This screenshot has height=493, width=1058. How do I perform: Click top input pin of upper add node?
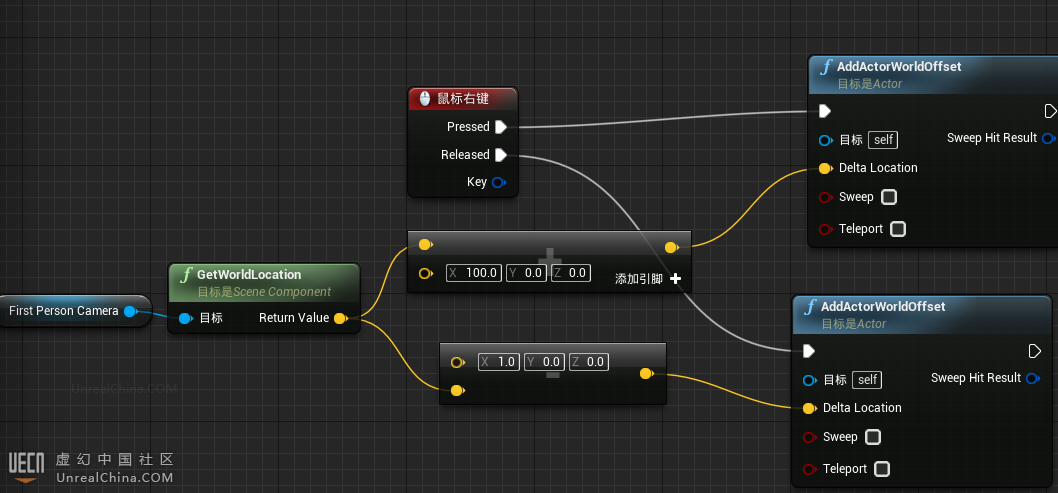click(426, 244)
